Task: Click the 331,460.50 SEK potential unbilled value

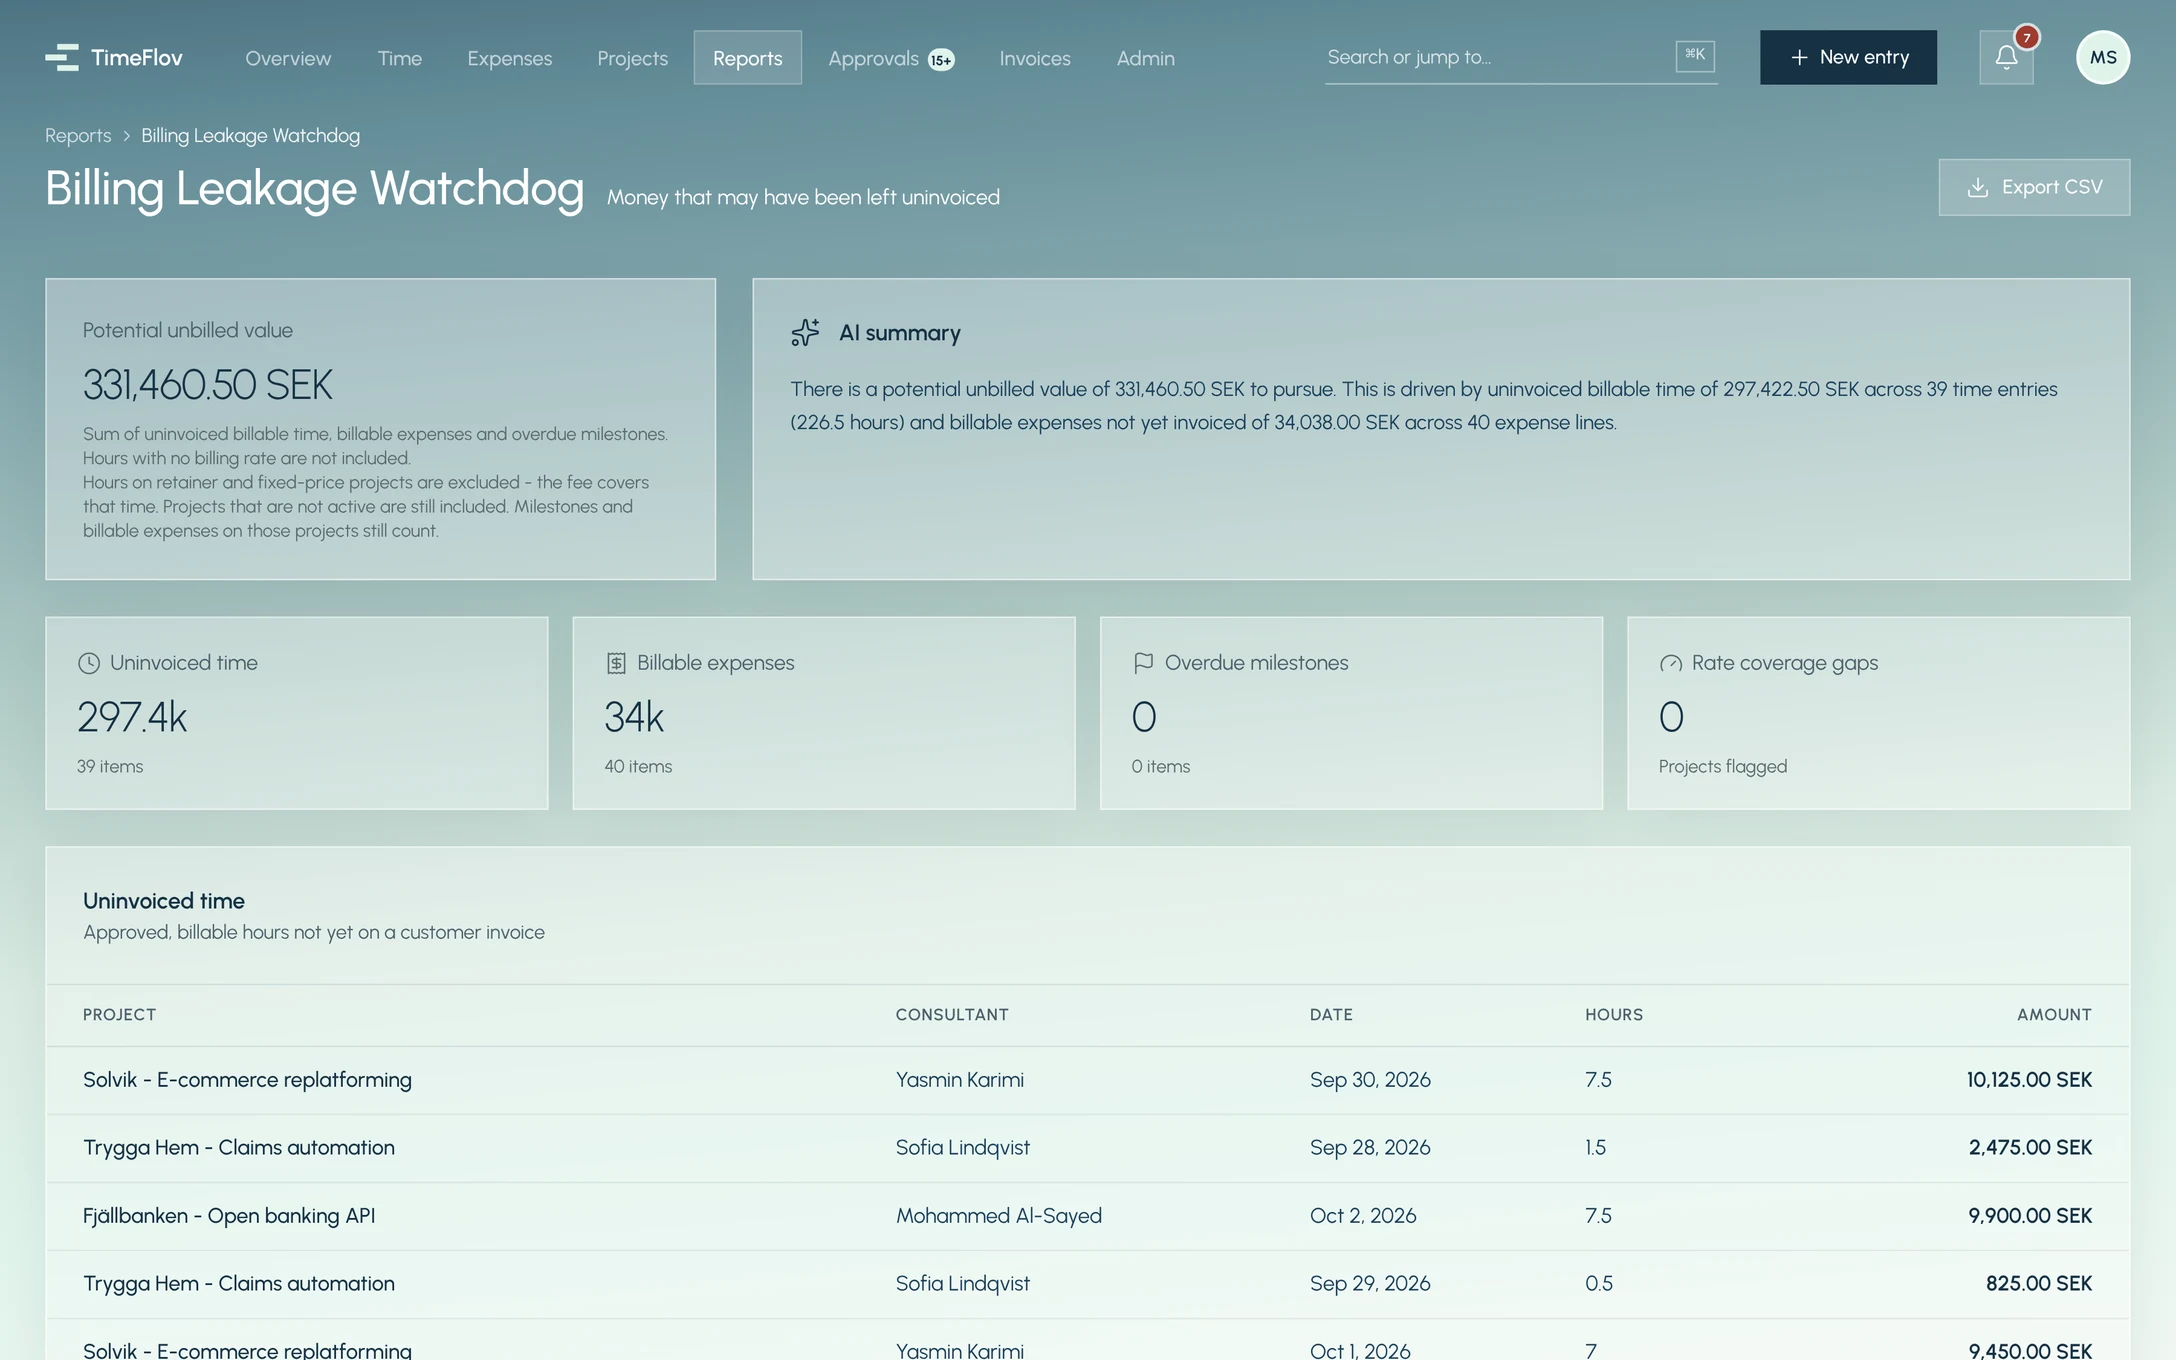Action: click(x=208, y=385)
